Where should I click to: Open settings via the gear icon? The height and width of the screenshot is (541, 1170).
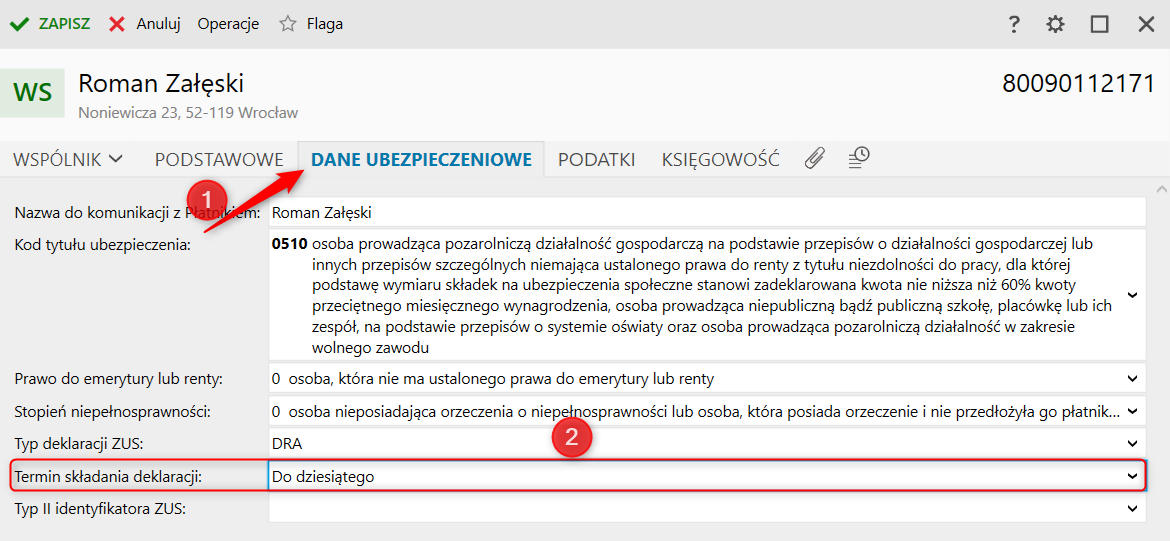pos(1055,24)
